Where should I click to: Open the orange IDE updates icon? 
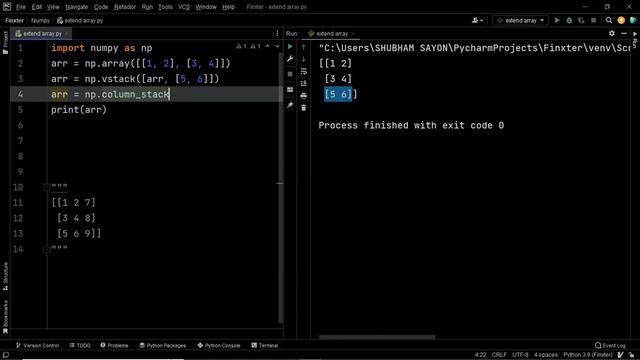(x=621, y=20)
